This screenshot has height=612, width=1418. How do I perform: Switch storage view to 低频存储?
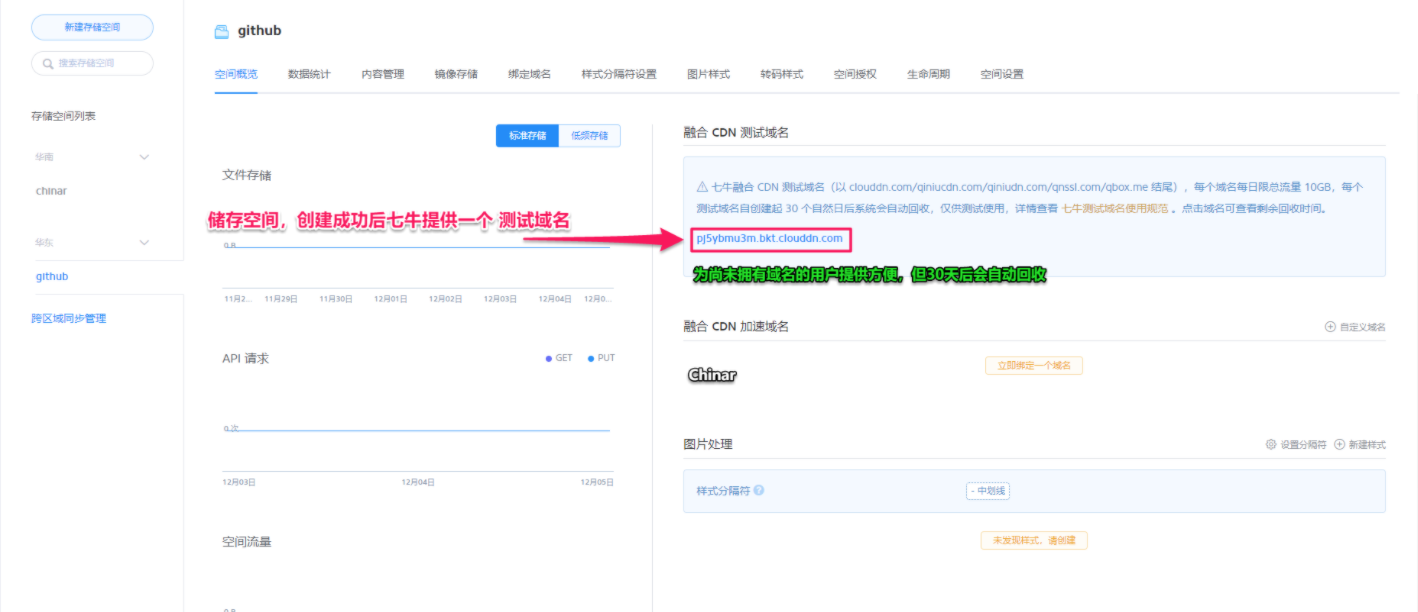590,135
